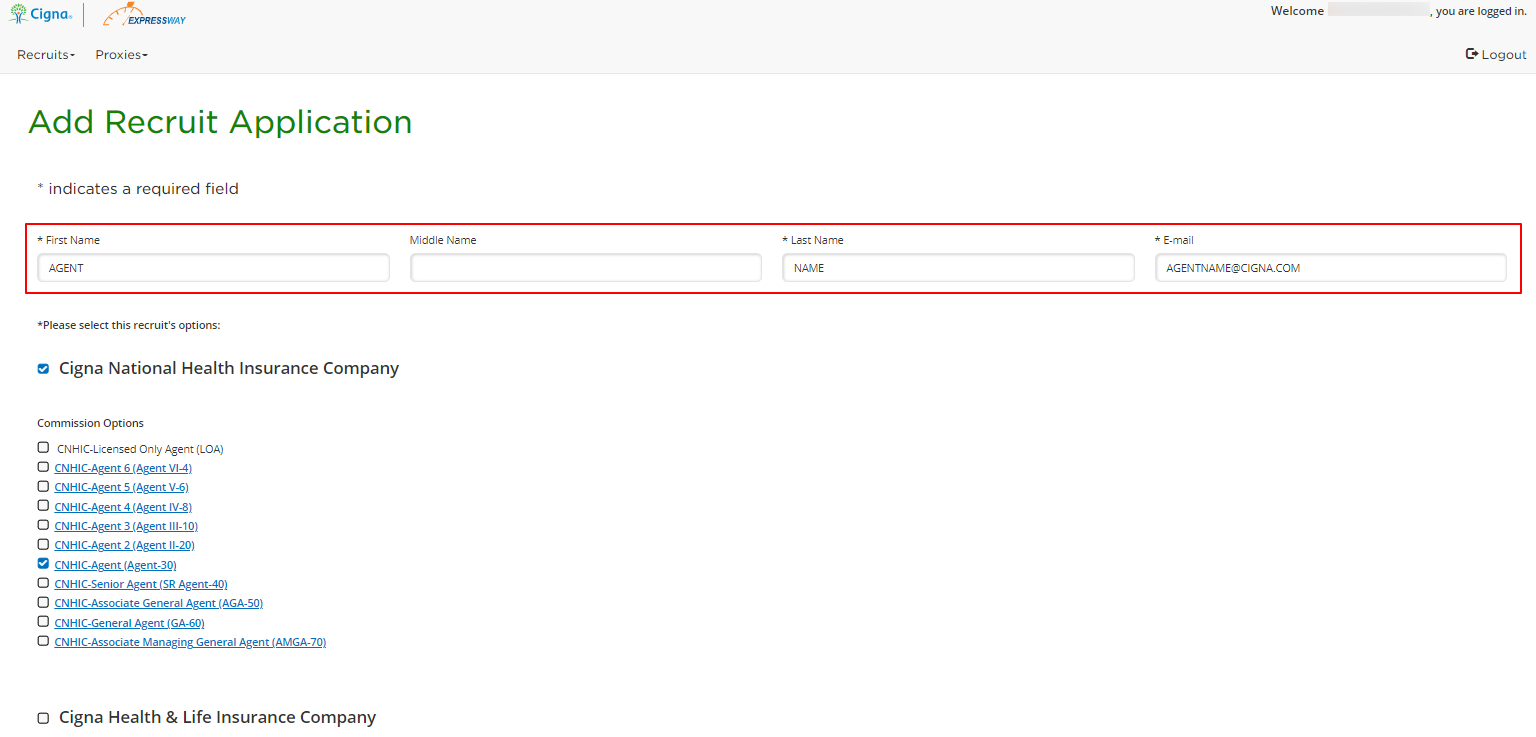
Task: Click 'Please select this recruit's options' text
Action: [x=128, y=326]
